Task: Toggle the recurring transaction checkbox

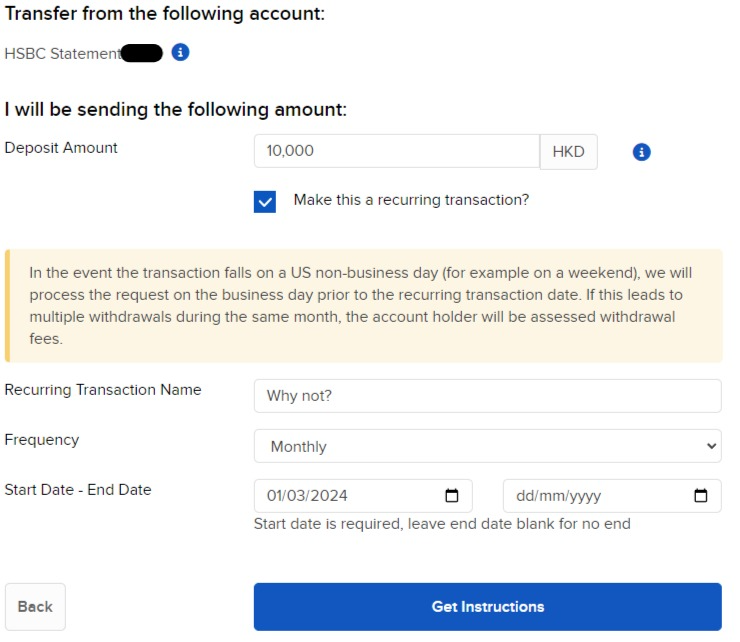Action: (265, 202)
